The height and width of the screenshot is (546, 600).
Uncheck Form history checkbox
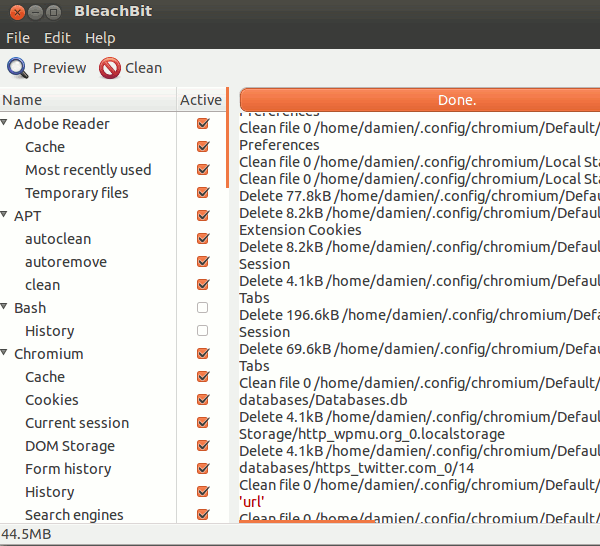click(x=203, y=468)
